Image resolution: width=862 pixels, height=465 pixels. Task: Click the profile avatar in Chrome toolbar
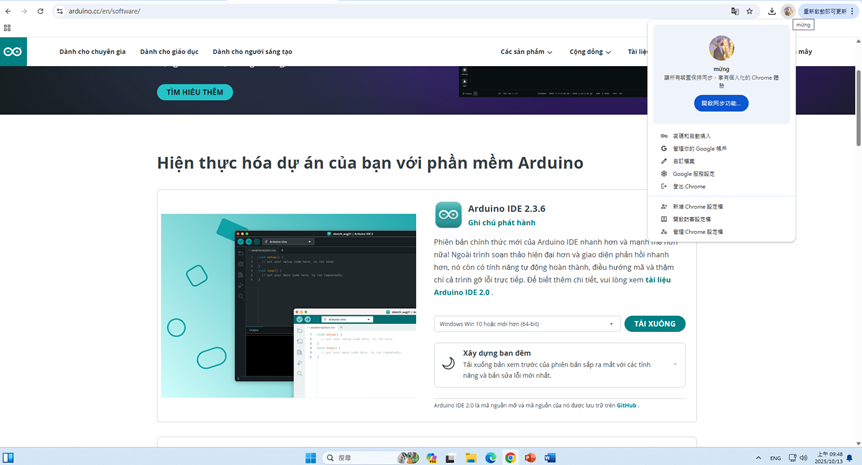(x=788, y=11)
